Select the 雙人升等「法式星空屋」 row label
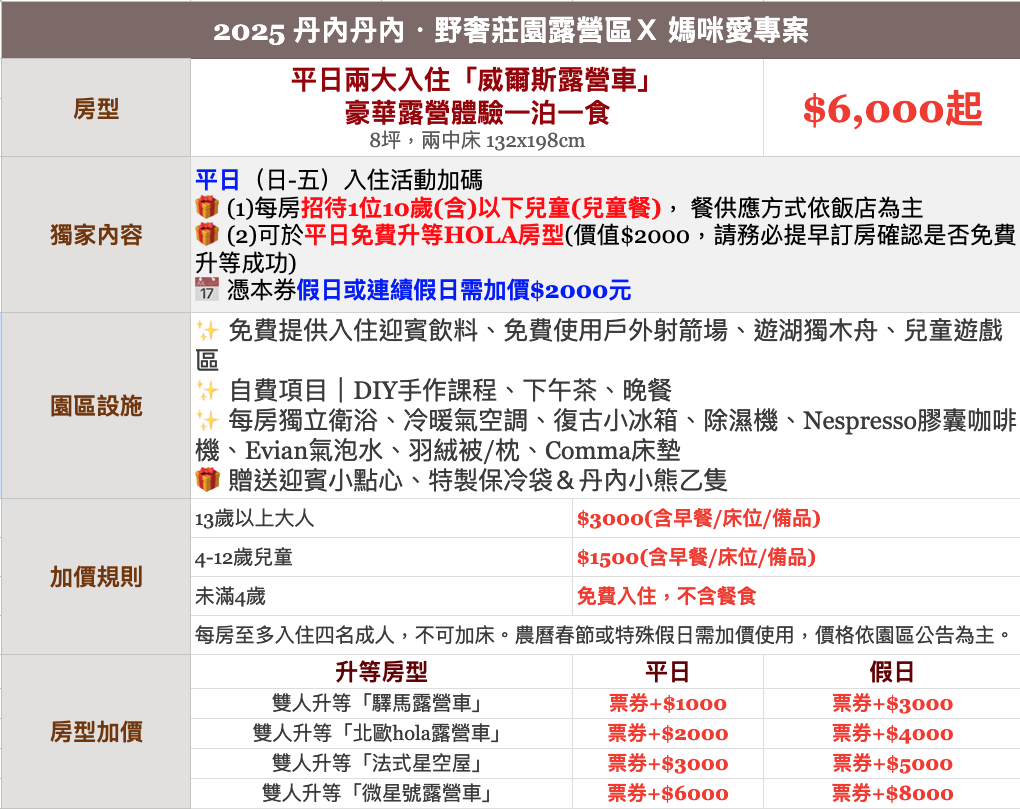The image size is (1020, 809). (381, 764)
